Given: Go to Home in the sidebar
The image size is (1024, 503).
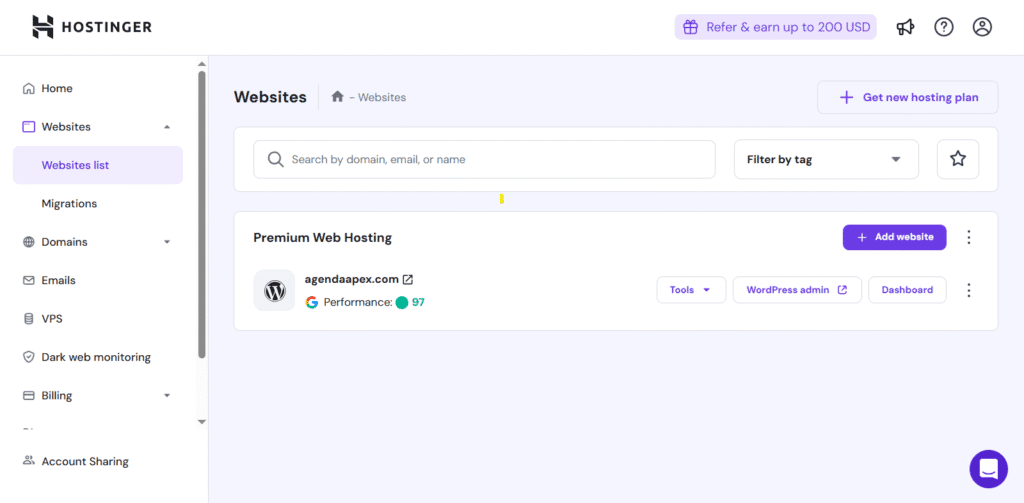Looking at the screenshot, I should coord(57,88).
